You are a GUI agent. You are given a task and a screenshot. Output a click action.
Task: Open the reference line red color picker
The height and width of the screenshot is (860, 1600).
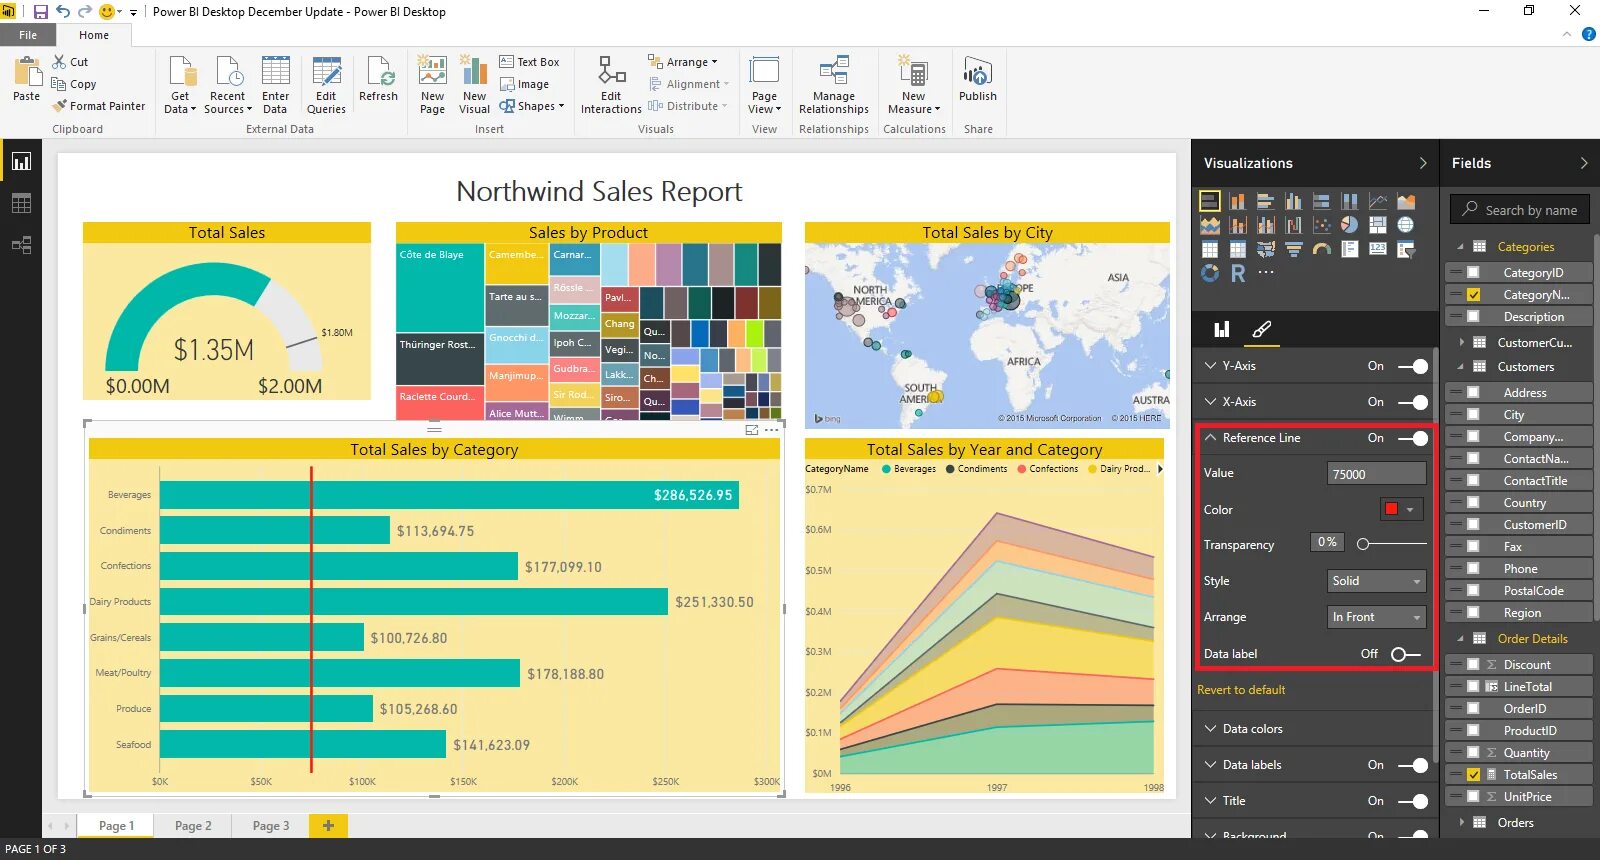pos(1401,509)
